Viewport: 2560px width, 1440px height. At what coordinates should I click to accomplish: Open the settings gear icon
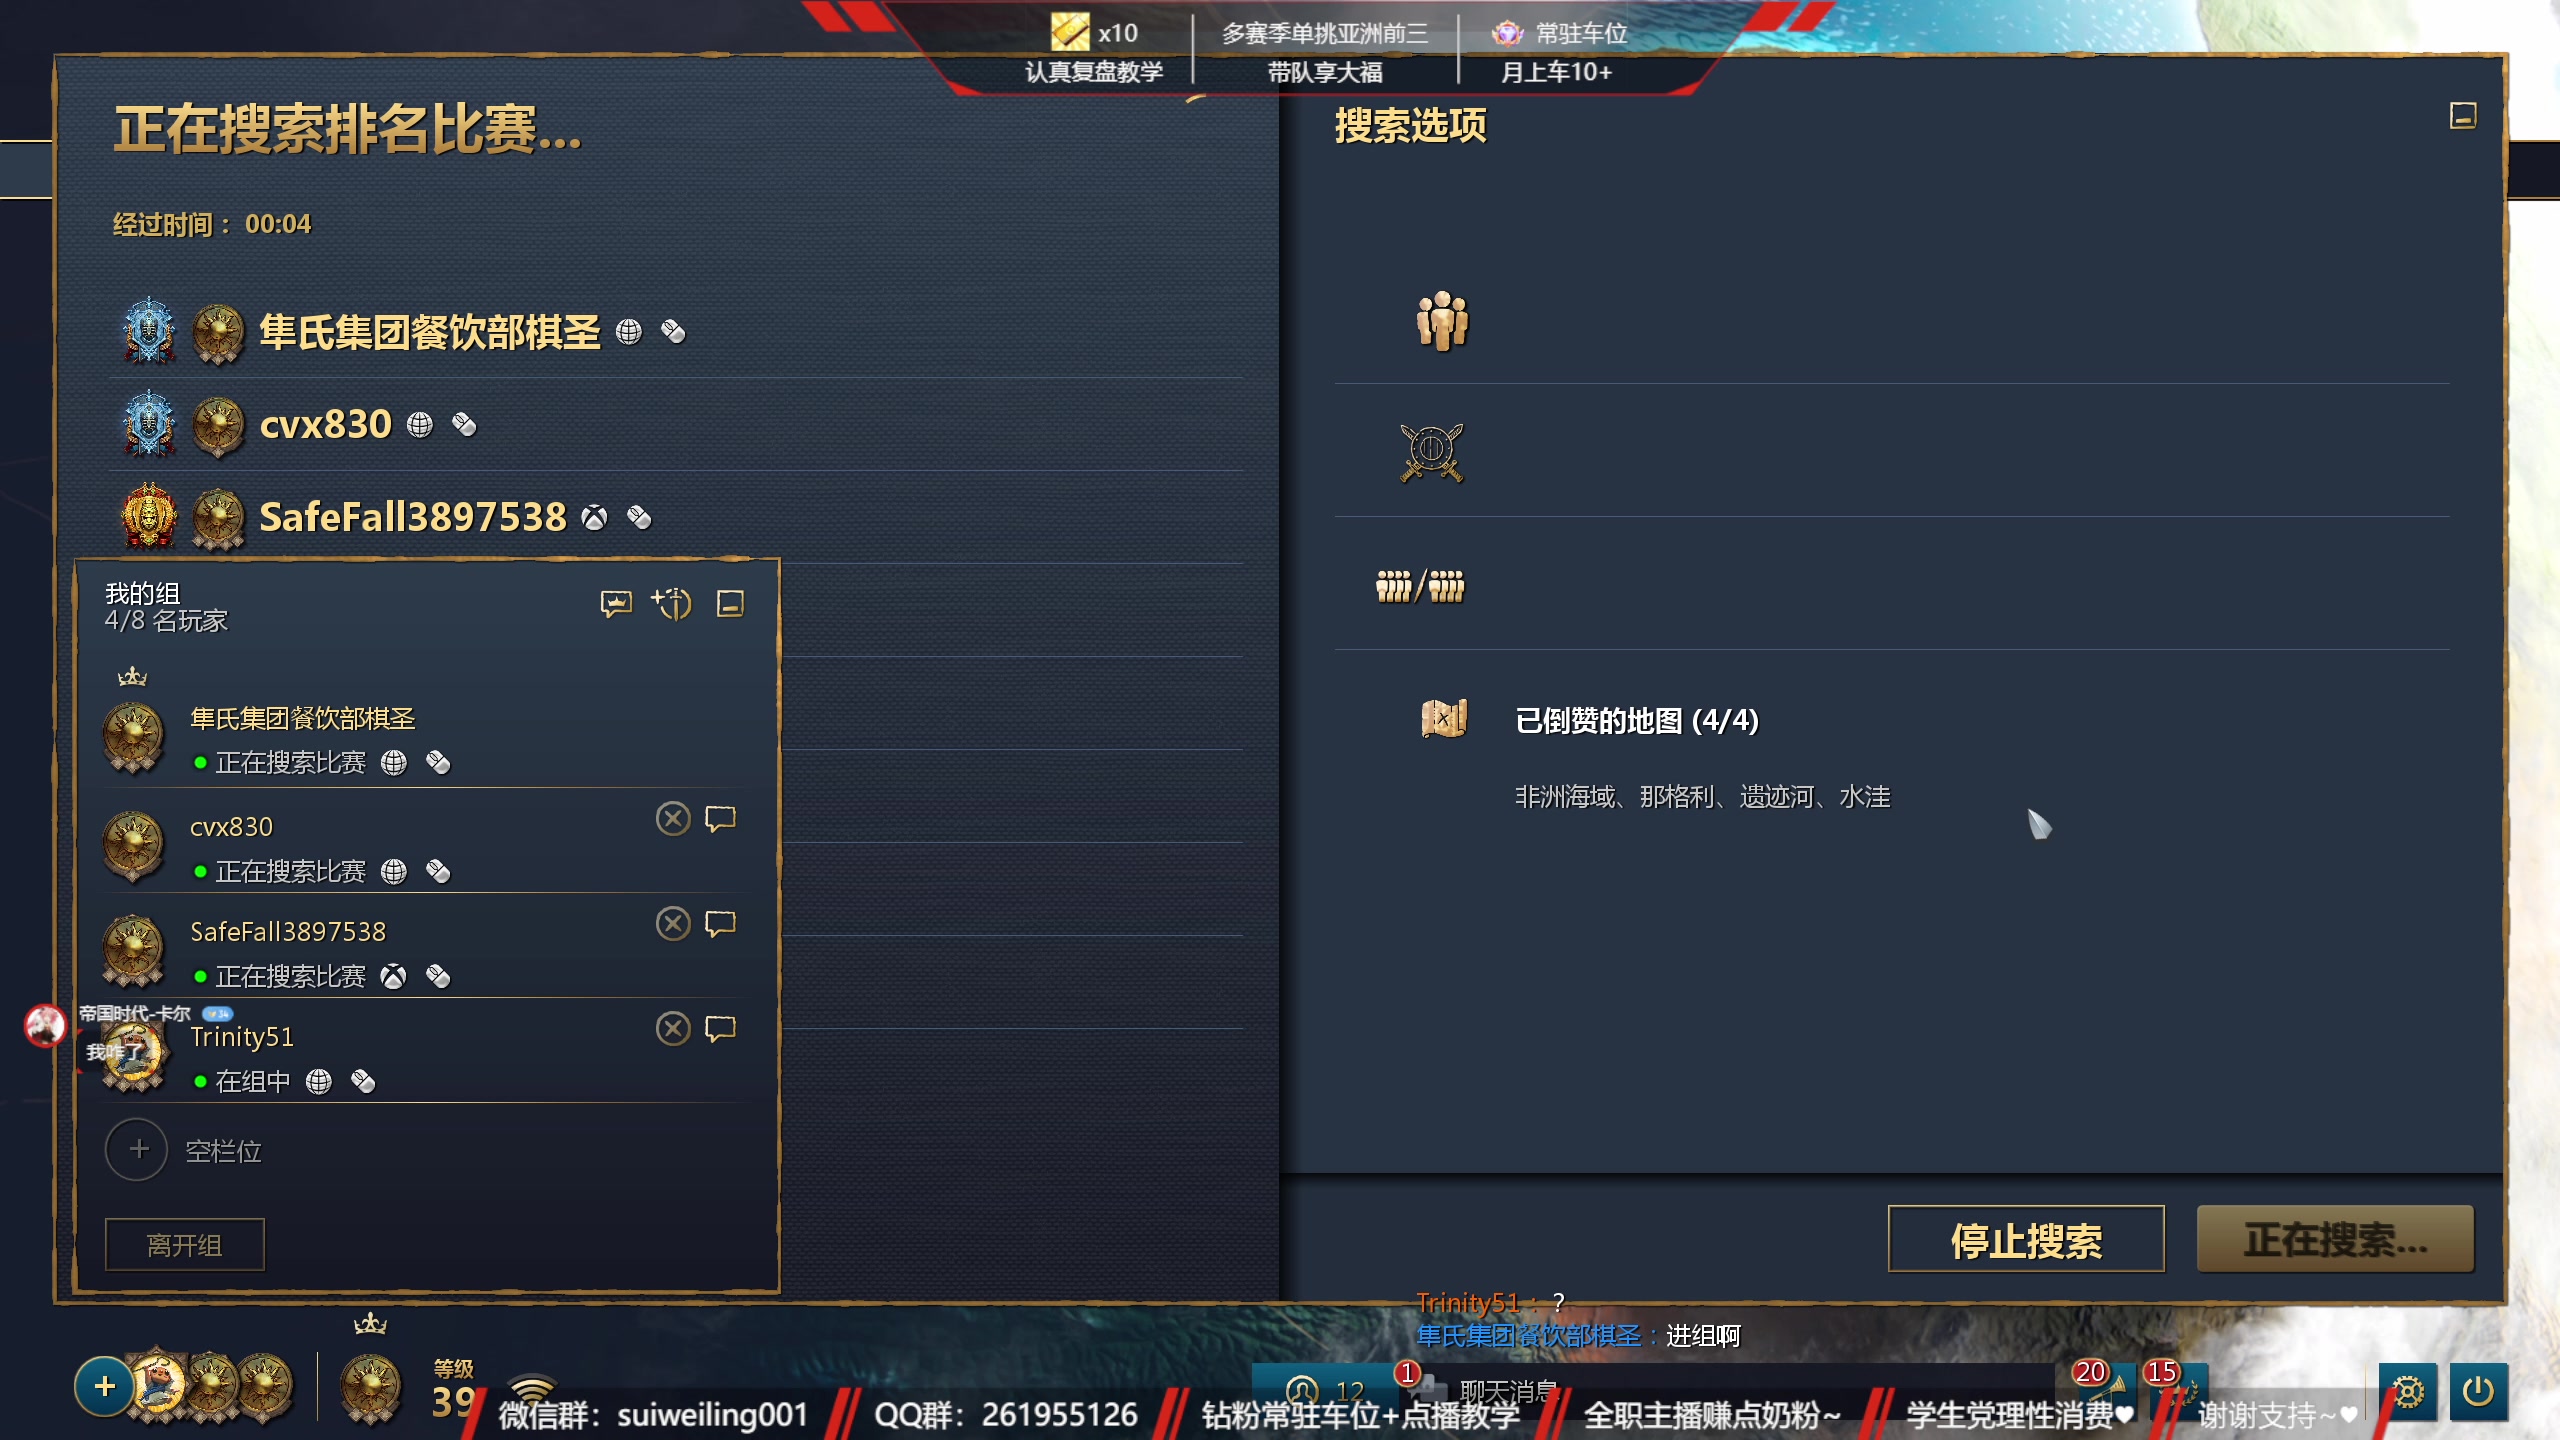[2408, 1392]
